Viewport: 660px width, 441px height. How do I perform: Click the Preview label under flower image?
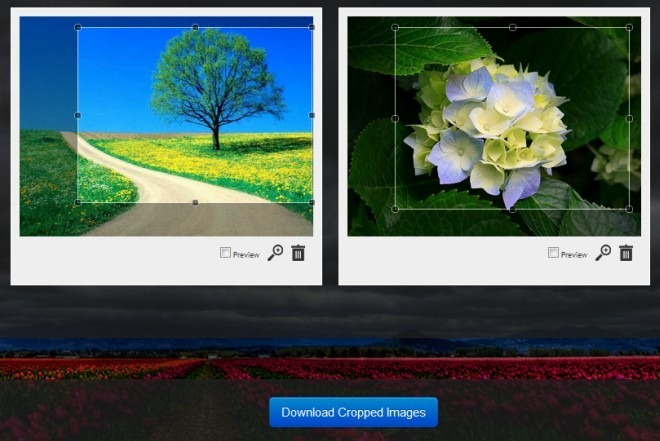pos(574,255)
